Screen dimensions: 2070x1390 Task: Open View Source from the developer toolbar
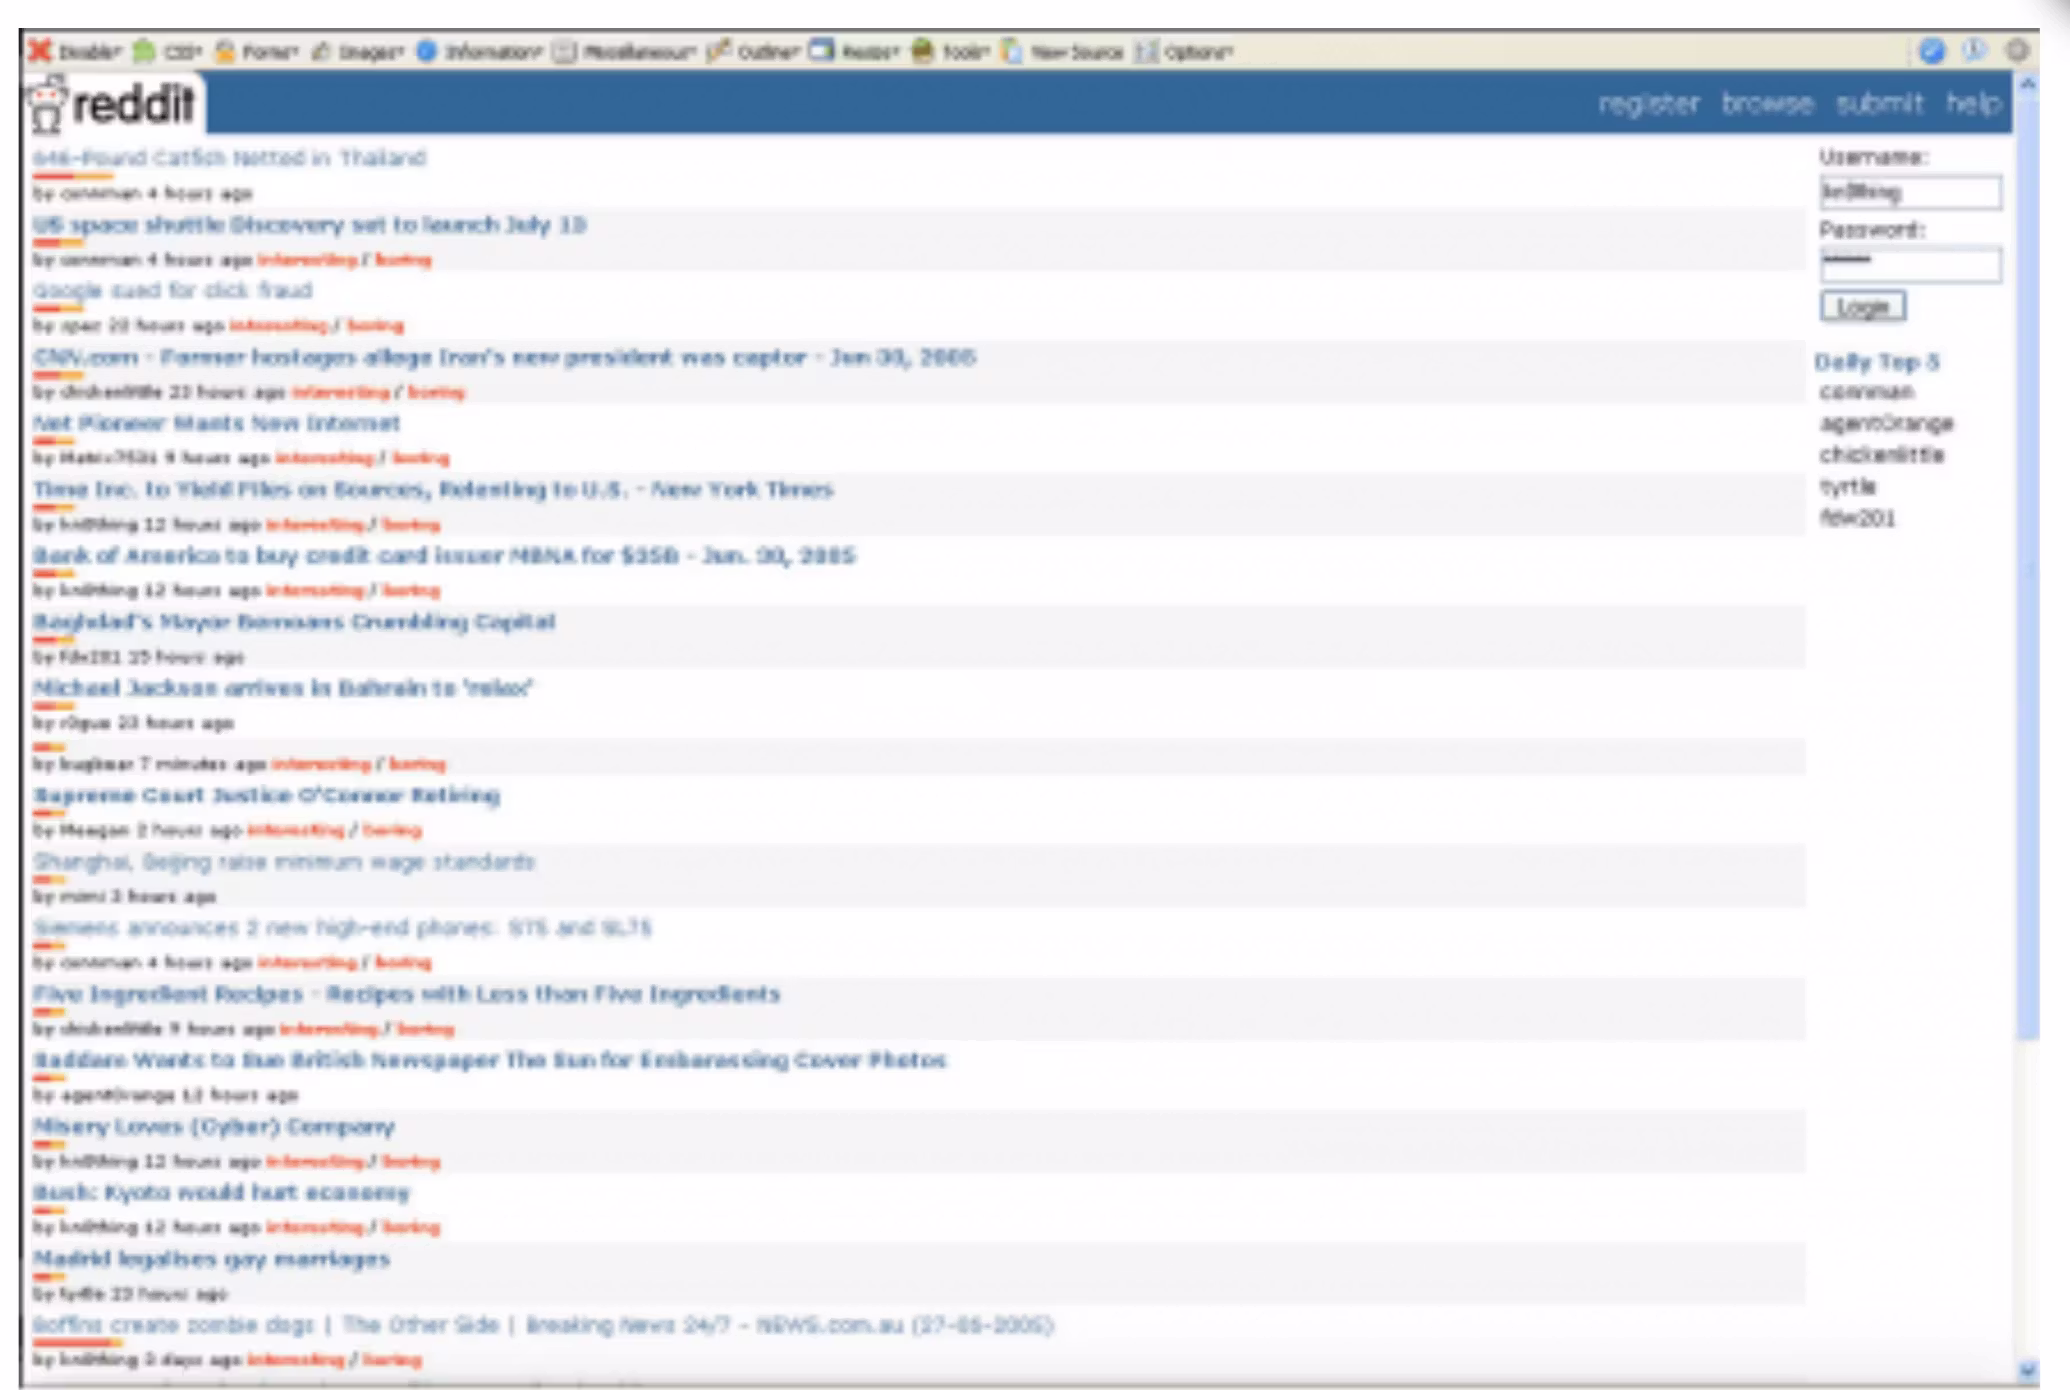point(1012,51)
